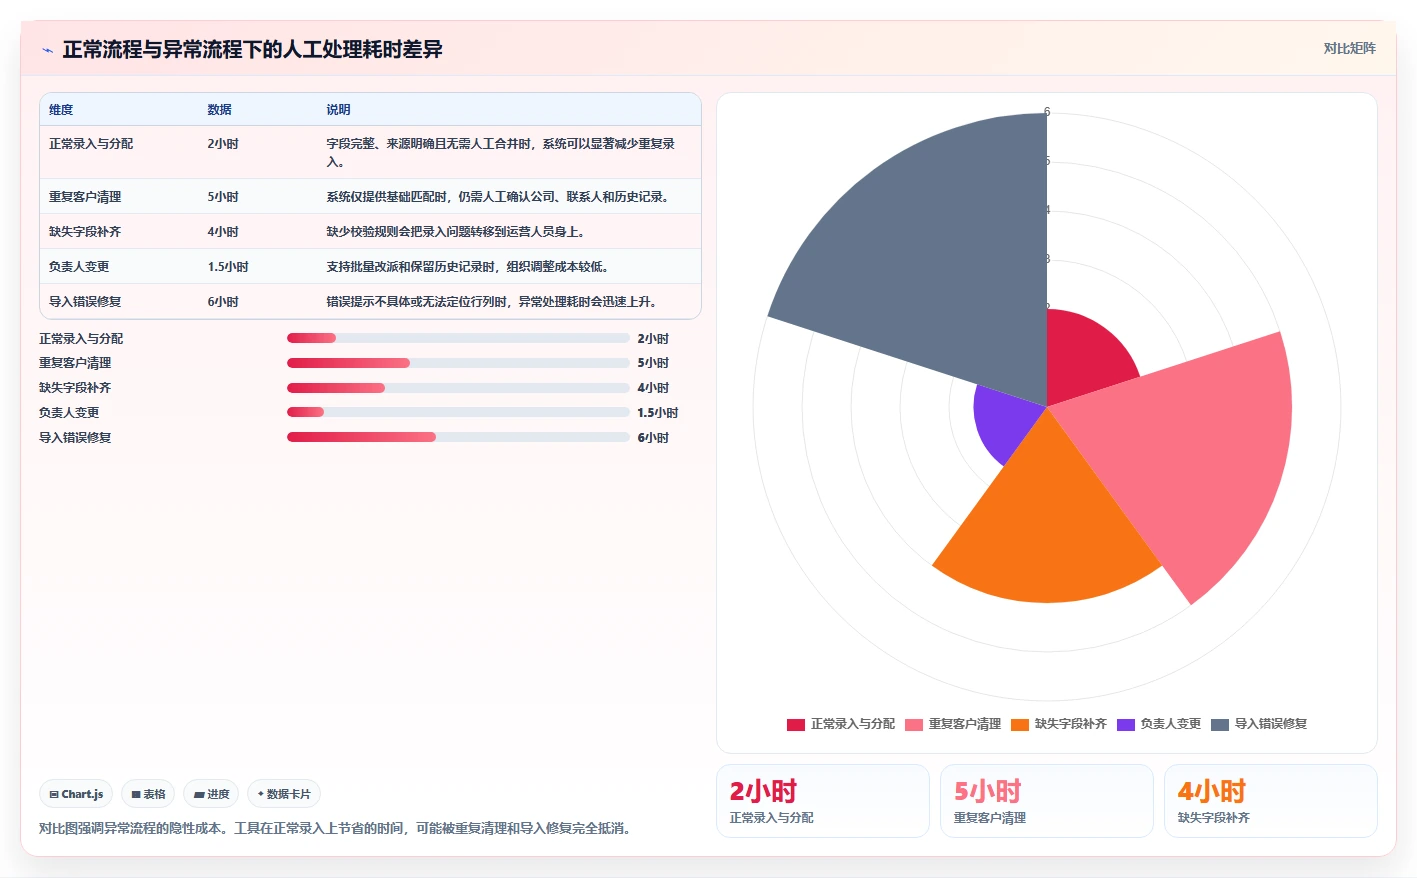This screenshot has height=878, width=1417.
Task: Click the 数据 column header
Action: (x=220, y=110)
